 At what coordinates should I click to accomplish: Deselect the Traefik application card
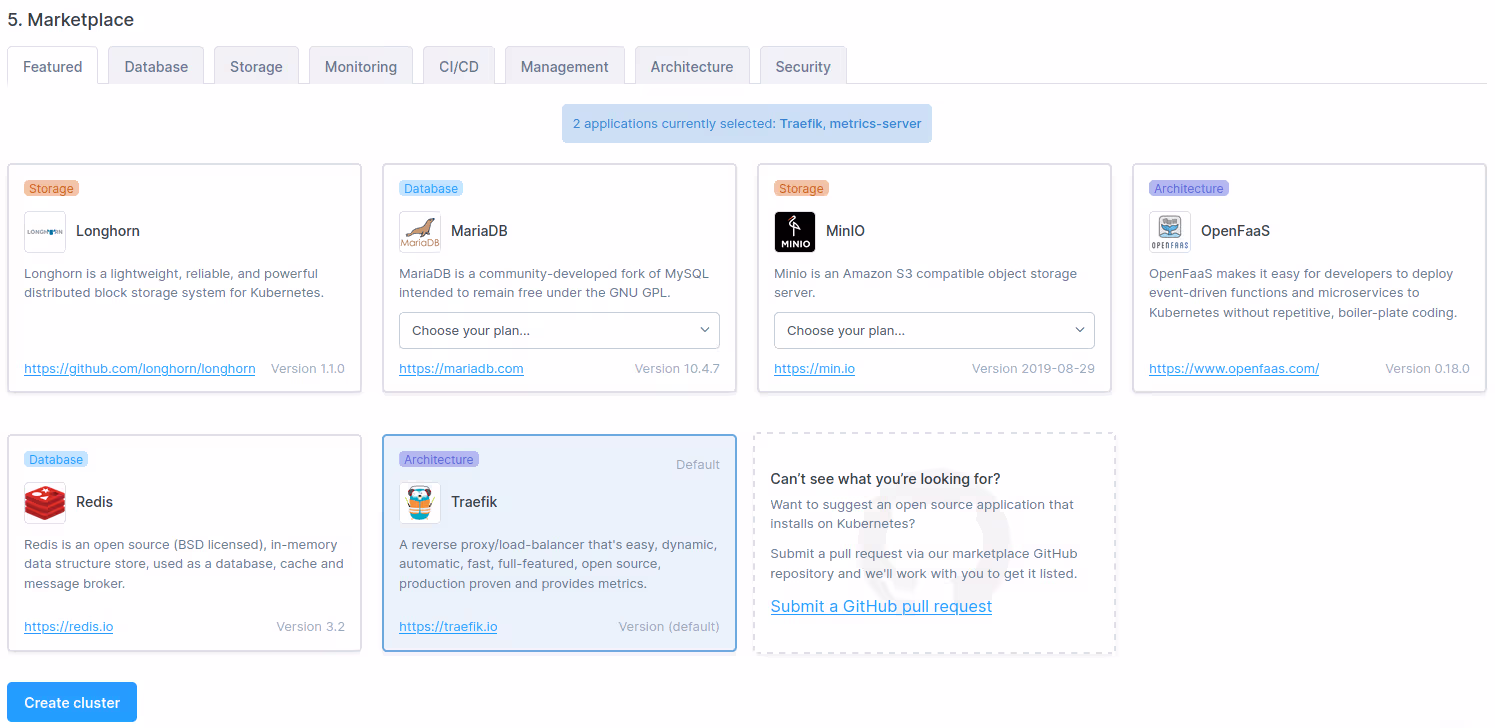pyautogui.click(x=600, y=520)
